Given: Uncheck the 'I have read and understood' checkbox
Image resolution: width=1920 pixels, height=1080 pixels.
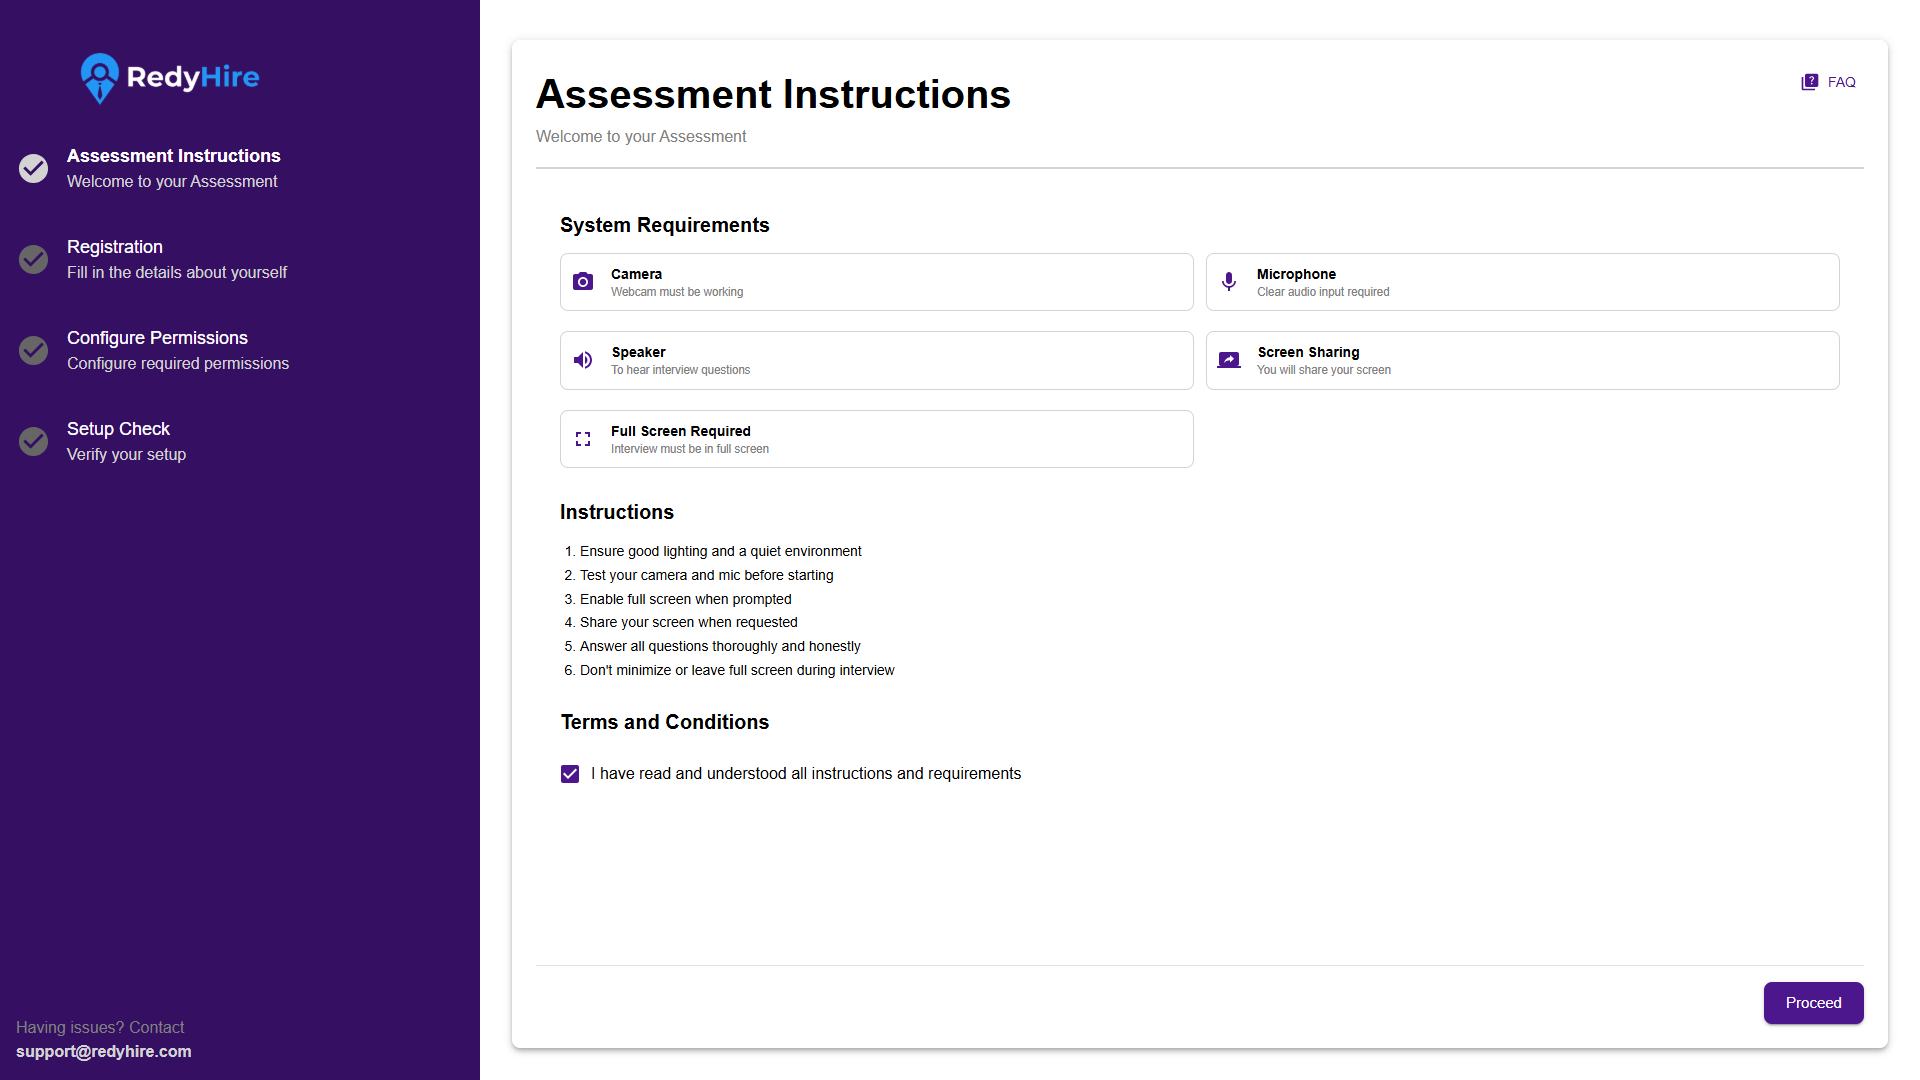Looking at the screenshot, I should [x=570, y=774].
